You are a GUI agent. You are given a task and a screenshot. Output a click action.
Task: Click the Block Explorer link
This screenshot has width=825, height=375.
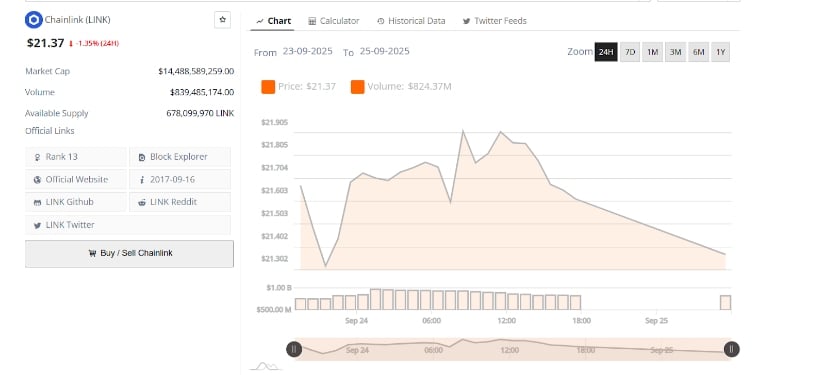tap(180, 157)
